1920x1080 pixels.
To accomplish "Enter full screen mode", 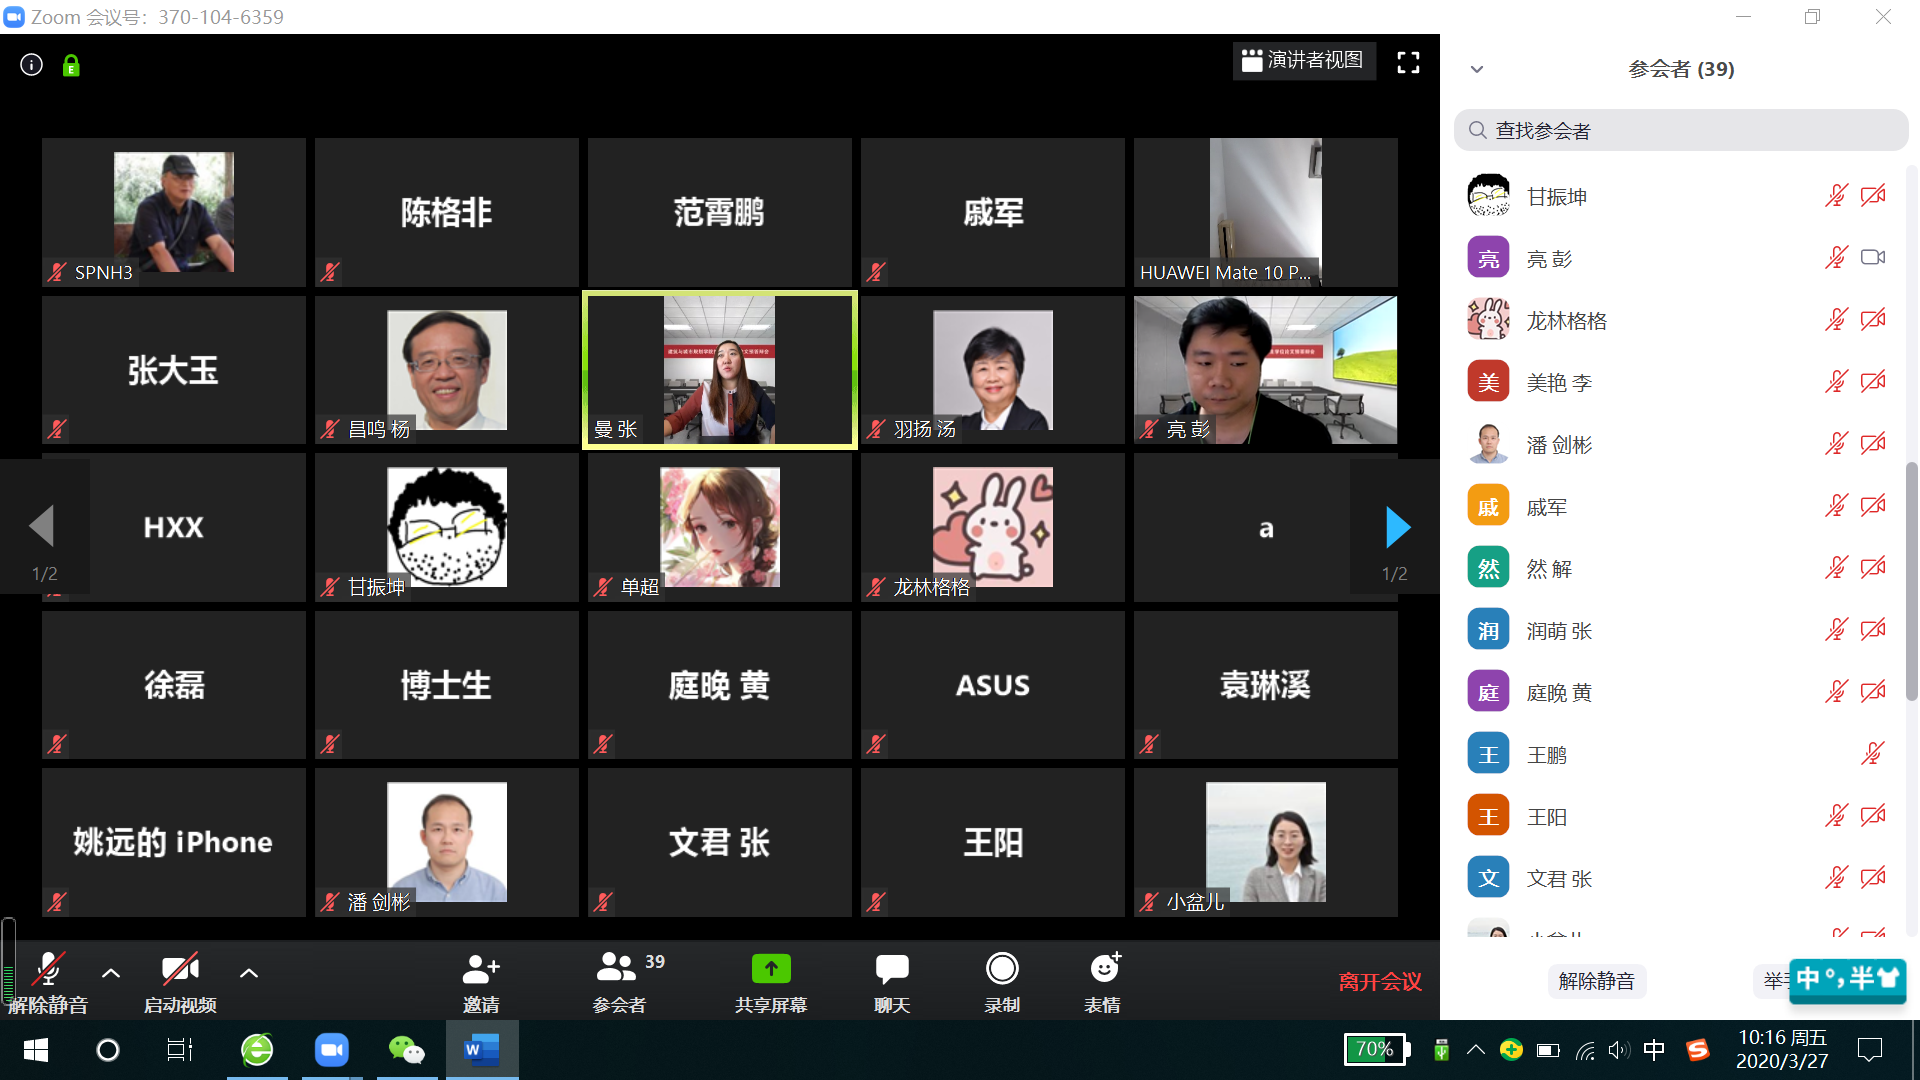I will pyautogui.click(x=1408, y=63).
